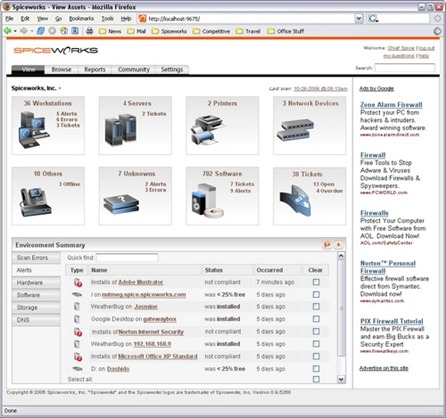446x418 pixels.
Task: Click the alerts list scrollbar thumb
Action: (x=341, y=308)
